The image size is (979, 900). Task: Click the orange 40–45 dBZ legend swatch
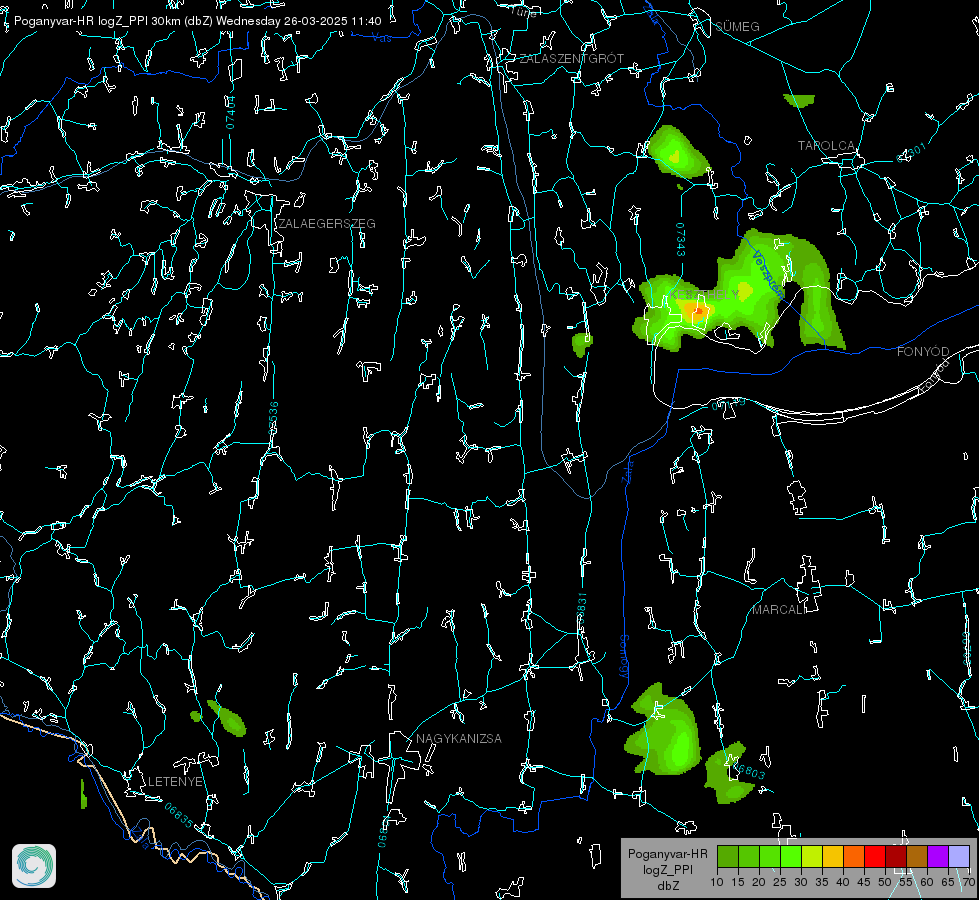854,856
